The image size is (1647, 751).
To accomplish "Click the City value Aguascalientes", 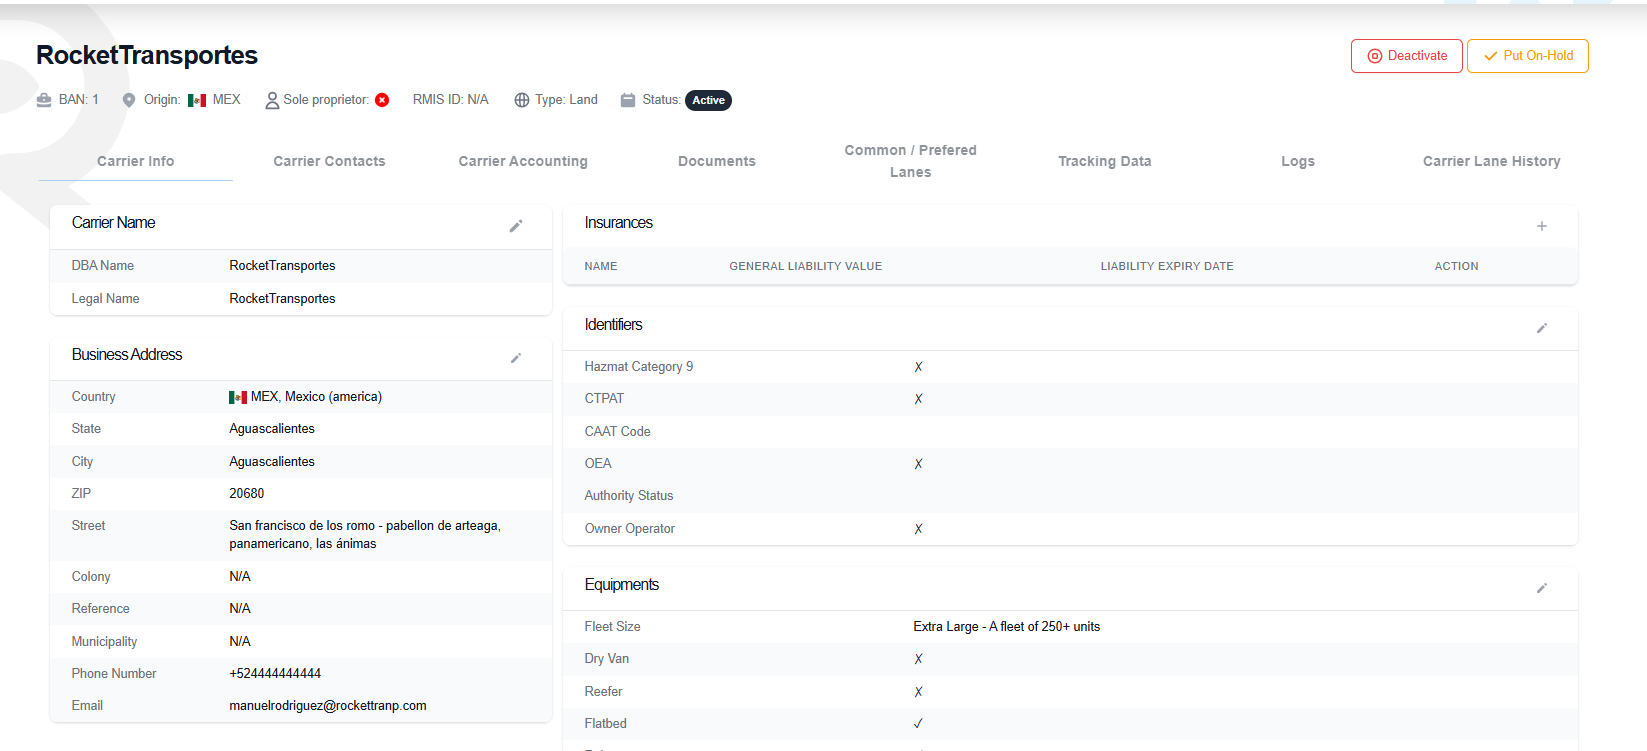I will (272, 462).
